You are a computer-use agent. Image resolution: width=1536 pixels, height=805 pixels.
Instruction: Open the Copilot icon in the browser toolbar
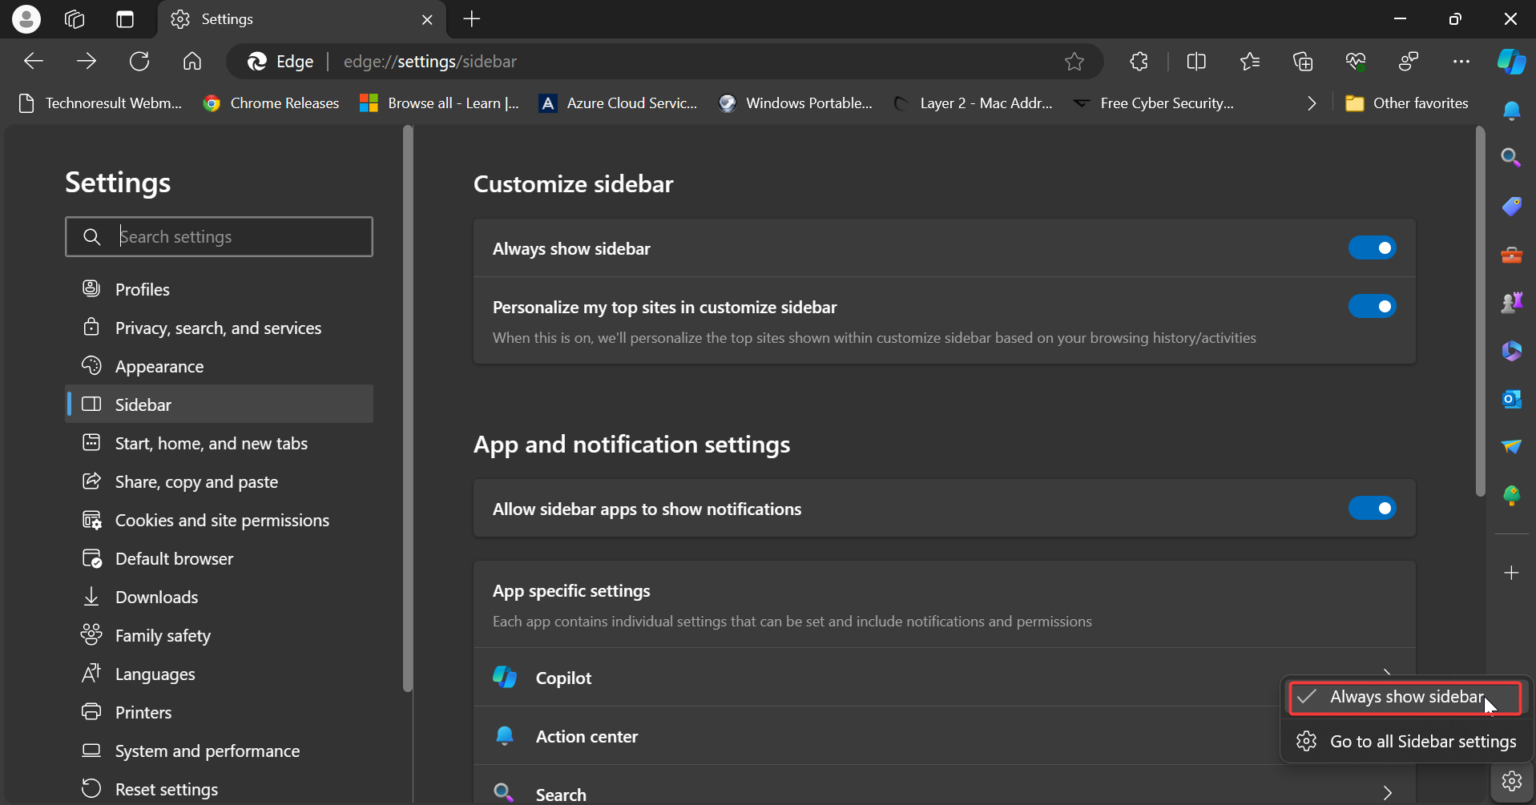(x=1511, y=61)
